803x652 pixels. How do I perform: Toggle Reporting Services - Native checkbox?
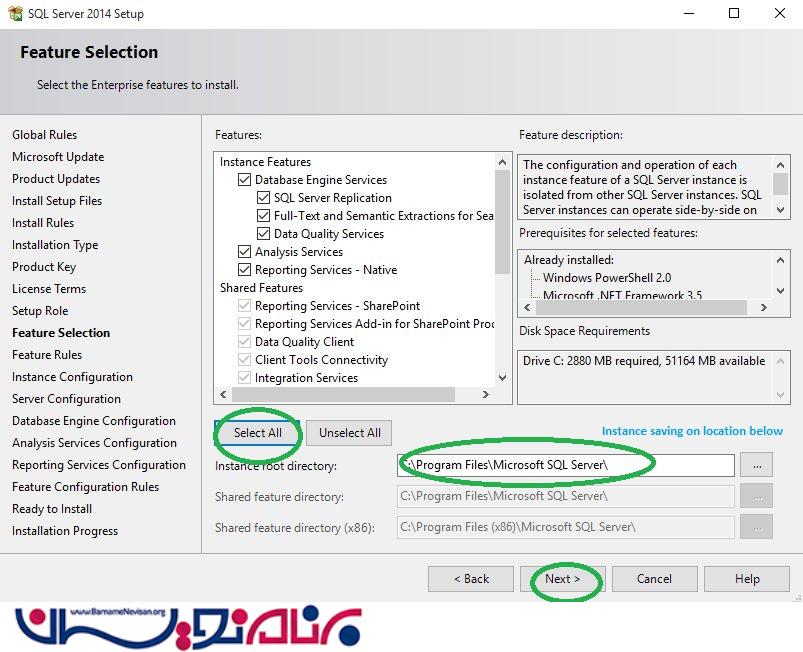click(x=244, y=269)
